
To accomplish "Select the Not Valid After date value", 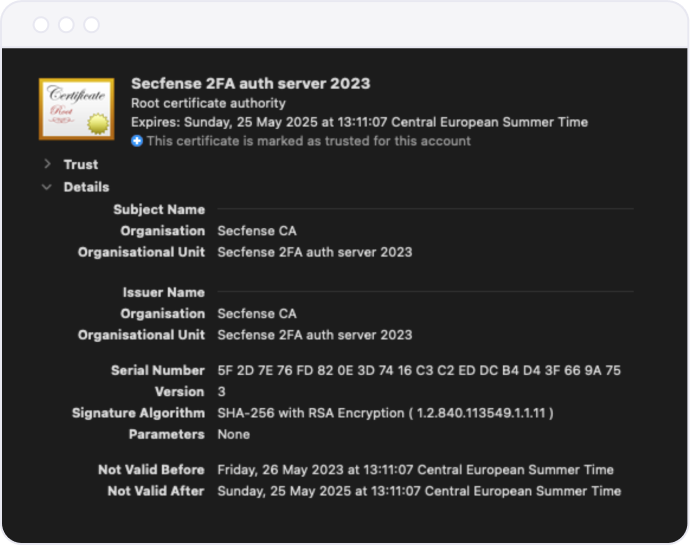I will pyautogui.click(x=418, y=491).
